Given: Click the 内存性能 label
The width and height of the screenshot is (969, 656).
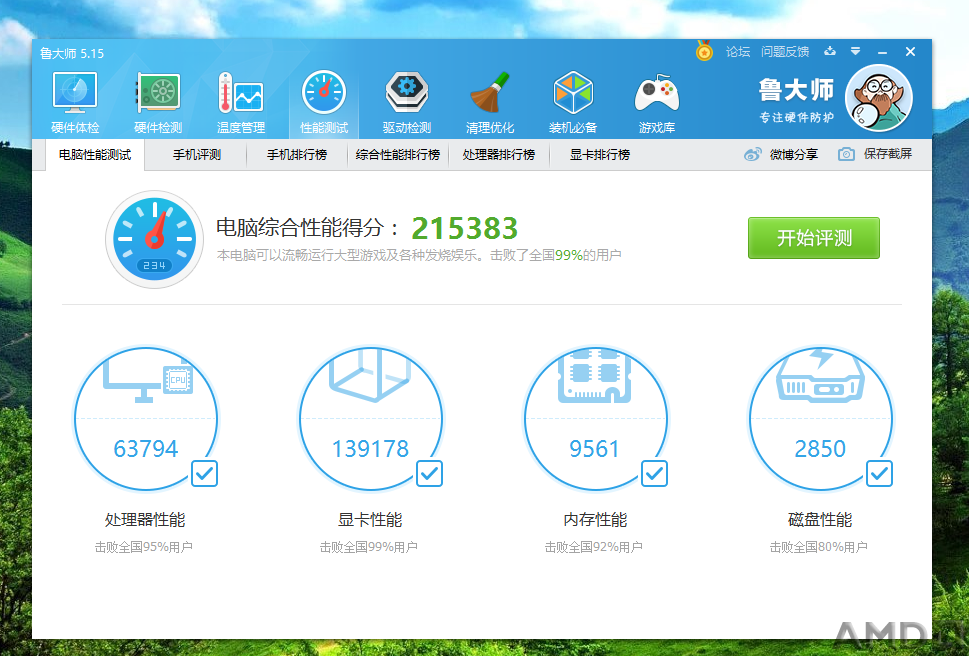Looking at the screenshot, I should click(595, 520).
